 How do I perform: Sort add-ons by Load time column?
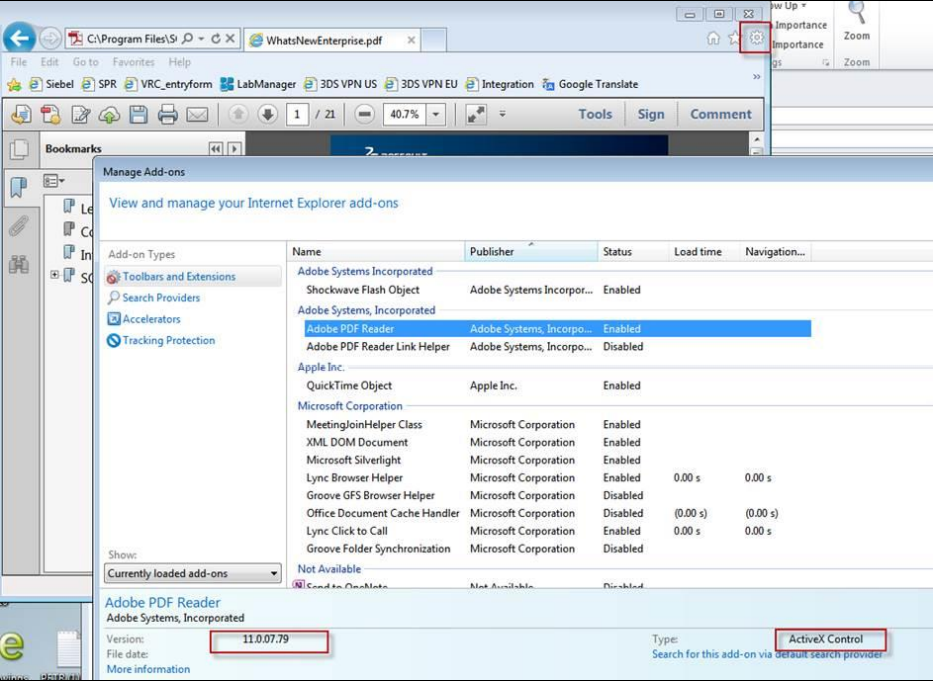click(x=704, y=252)
